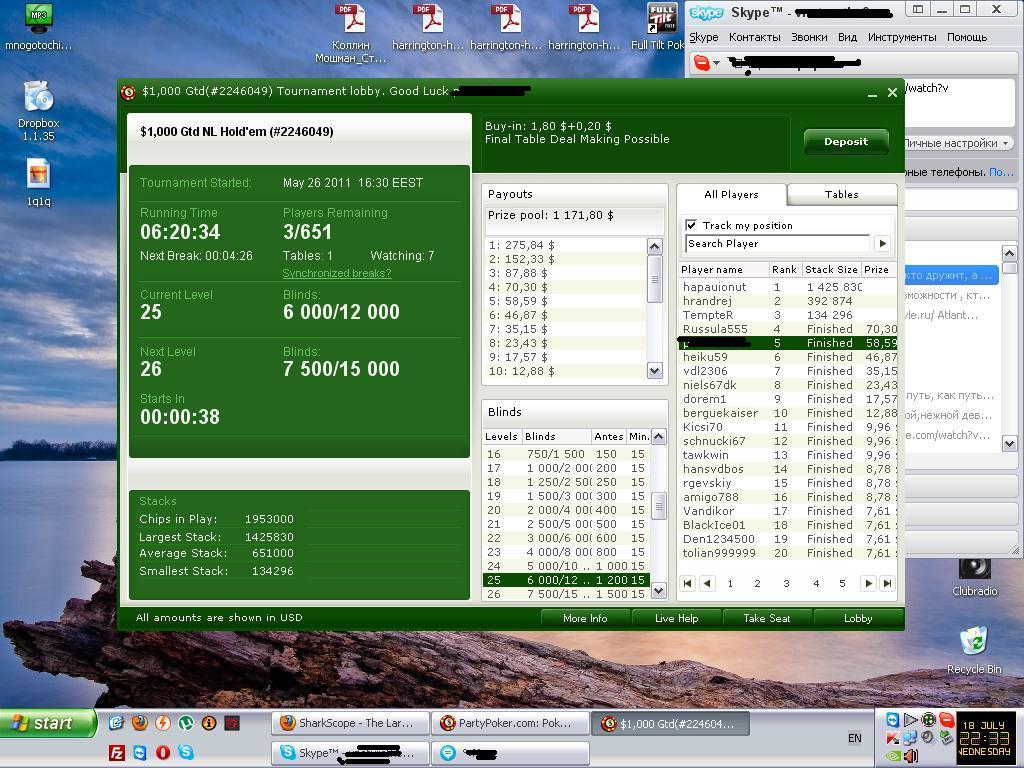Viewport: 1024px width, 768px height.
Task: Open Skype status dropdown arrow
Action: [716, 63]
